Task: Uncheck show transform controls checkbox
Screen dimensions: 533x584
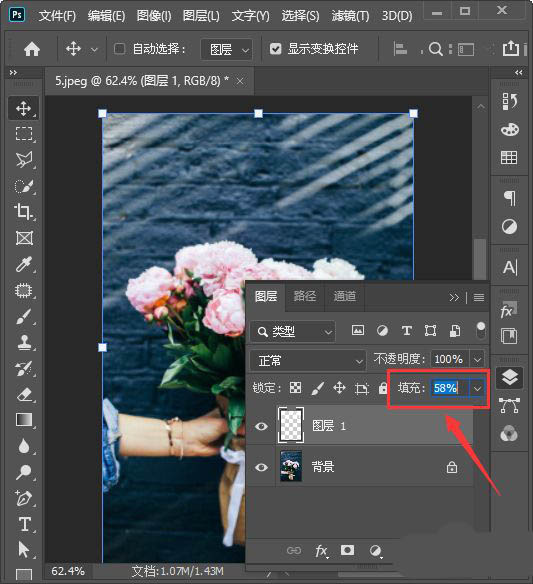Action: 276,49
